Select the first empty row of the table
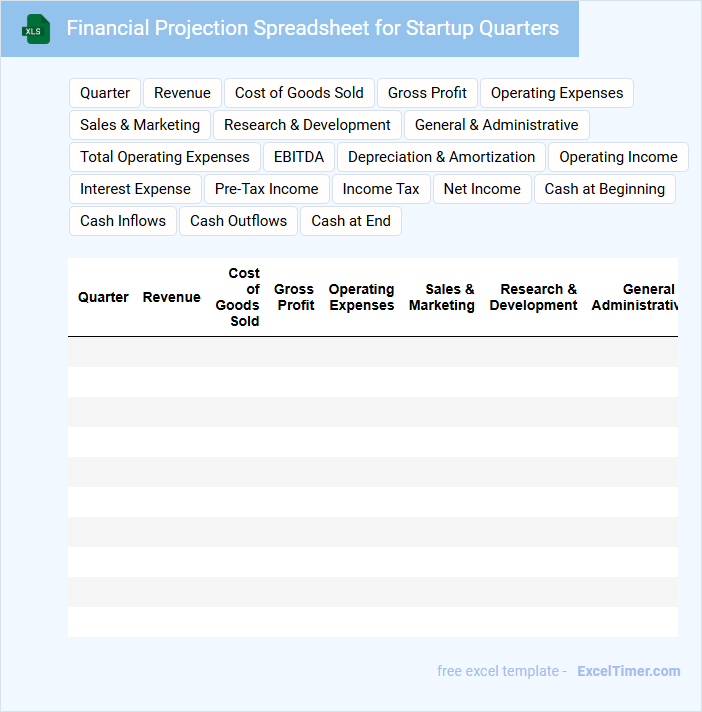 coord(372,352)
